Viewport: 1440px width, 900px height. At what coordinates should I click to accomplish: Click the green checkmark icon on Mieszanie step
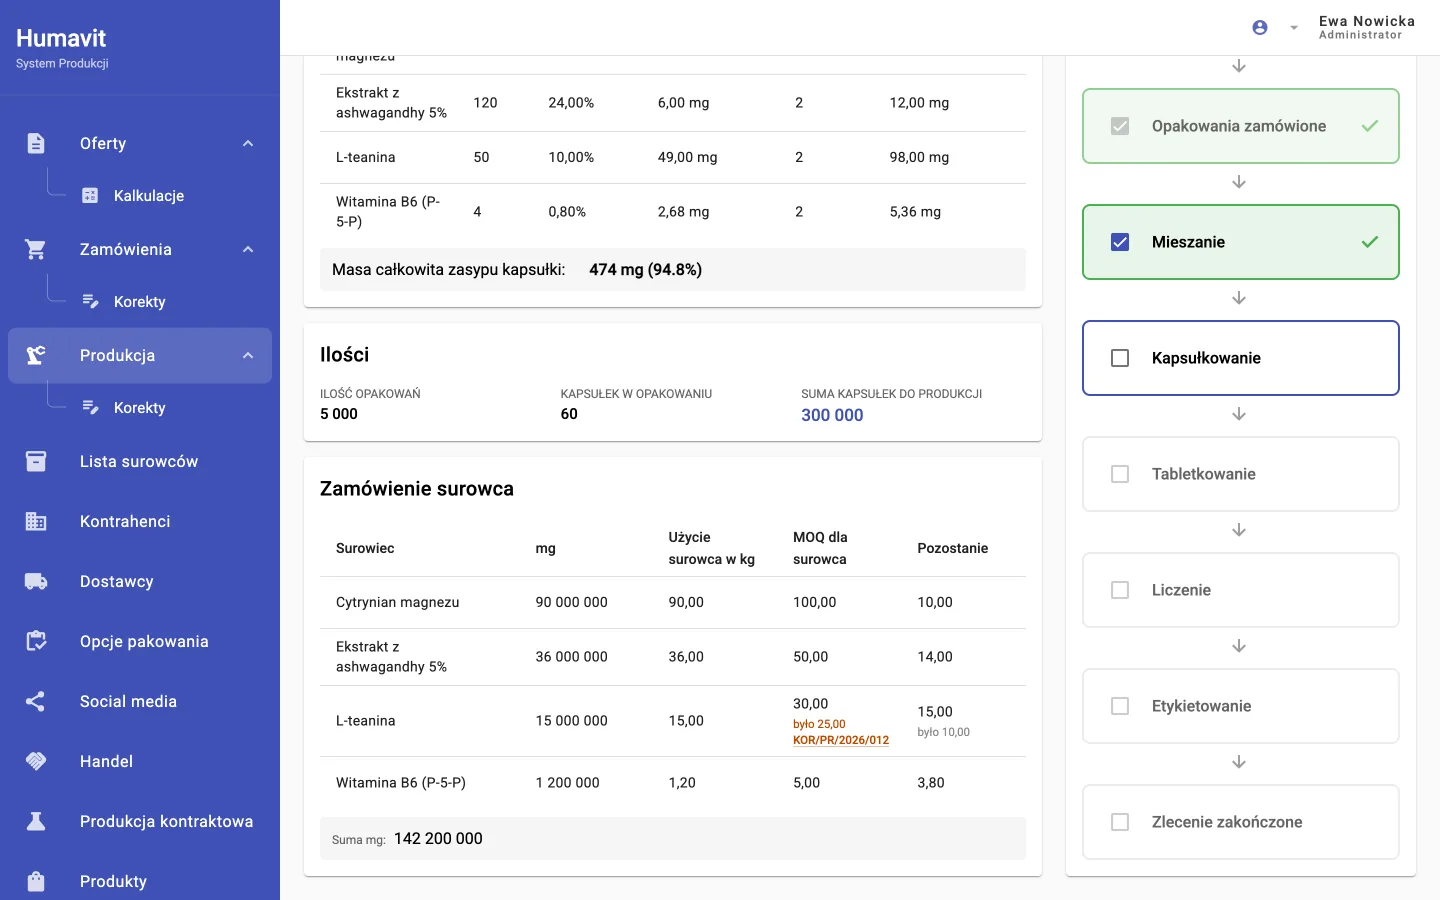point(1370,242)
